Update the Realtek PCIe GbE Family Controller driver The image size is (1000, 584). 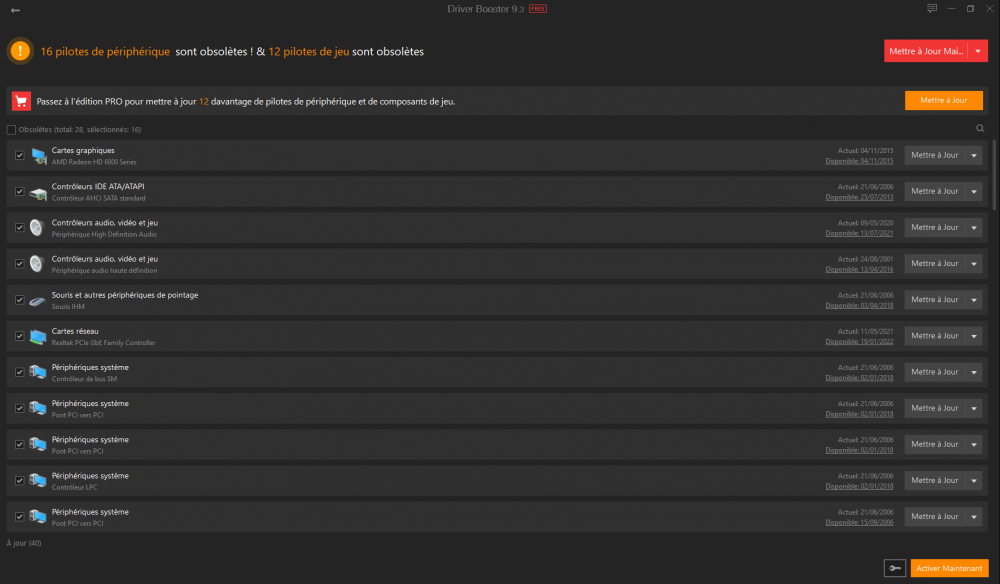pos(935,336)
